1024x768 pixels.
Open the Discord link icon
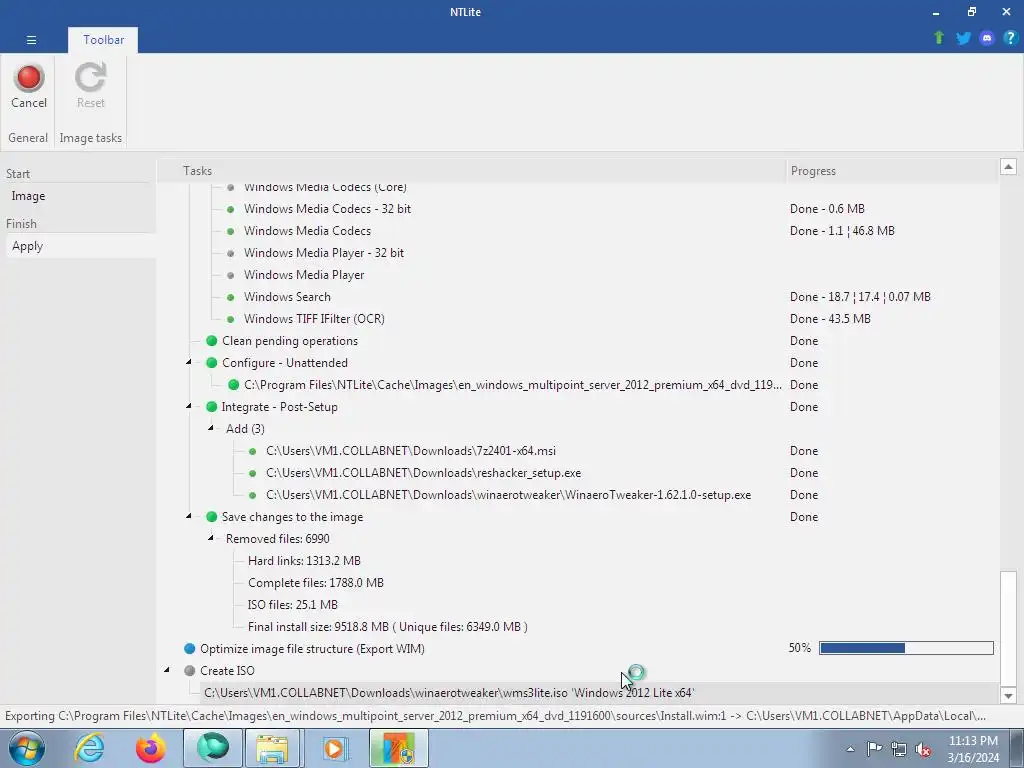click(x=987, y=38)
